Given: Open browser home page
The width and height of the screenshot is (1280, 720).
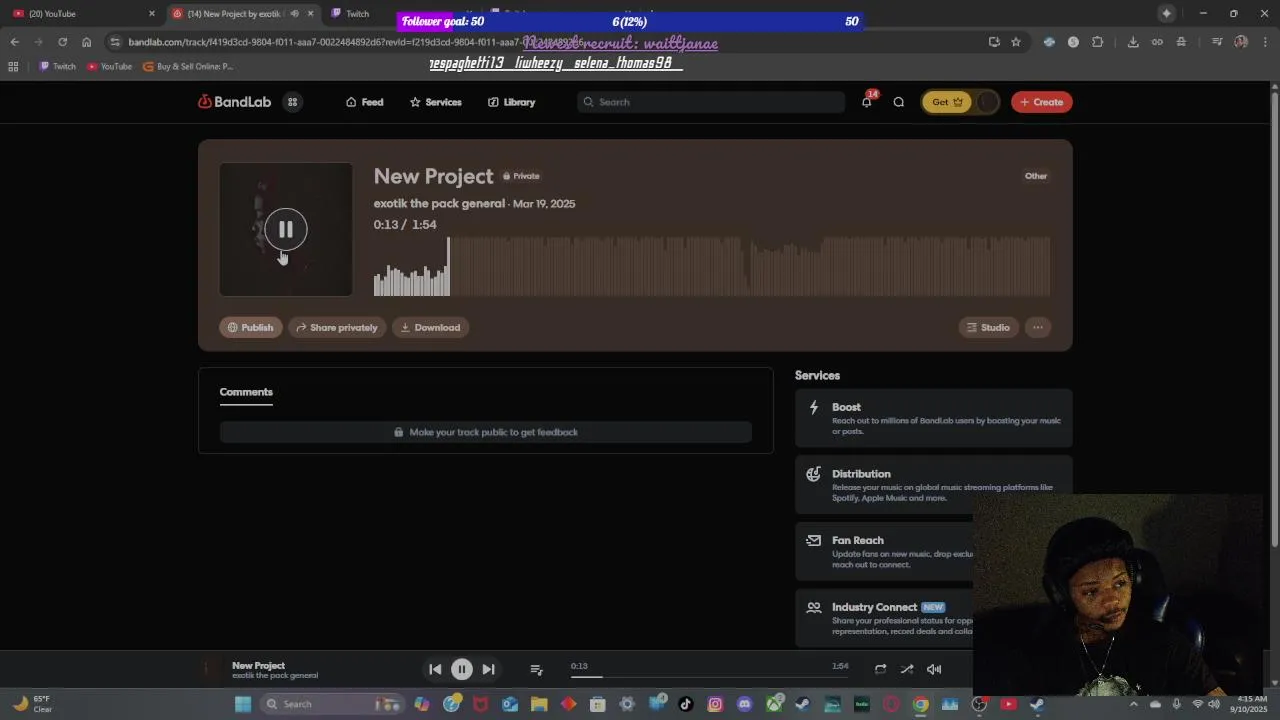Looking at the screenshot, I should [x=86, y=42].
